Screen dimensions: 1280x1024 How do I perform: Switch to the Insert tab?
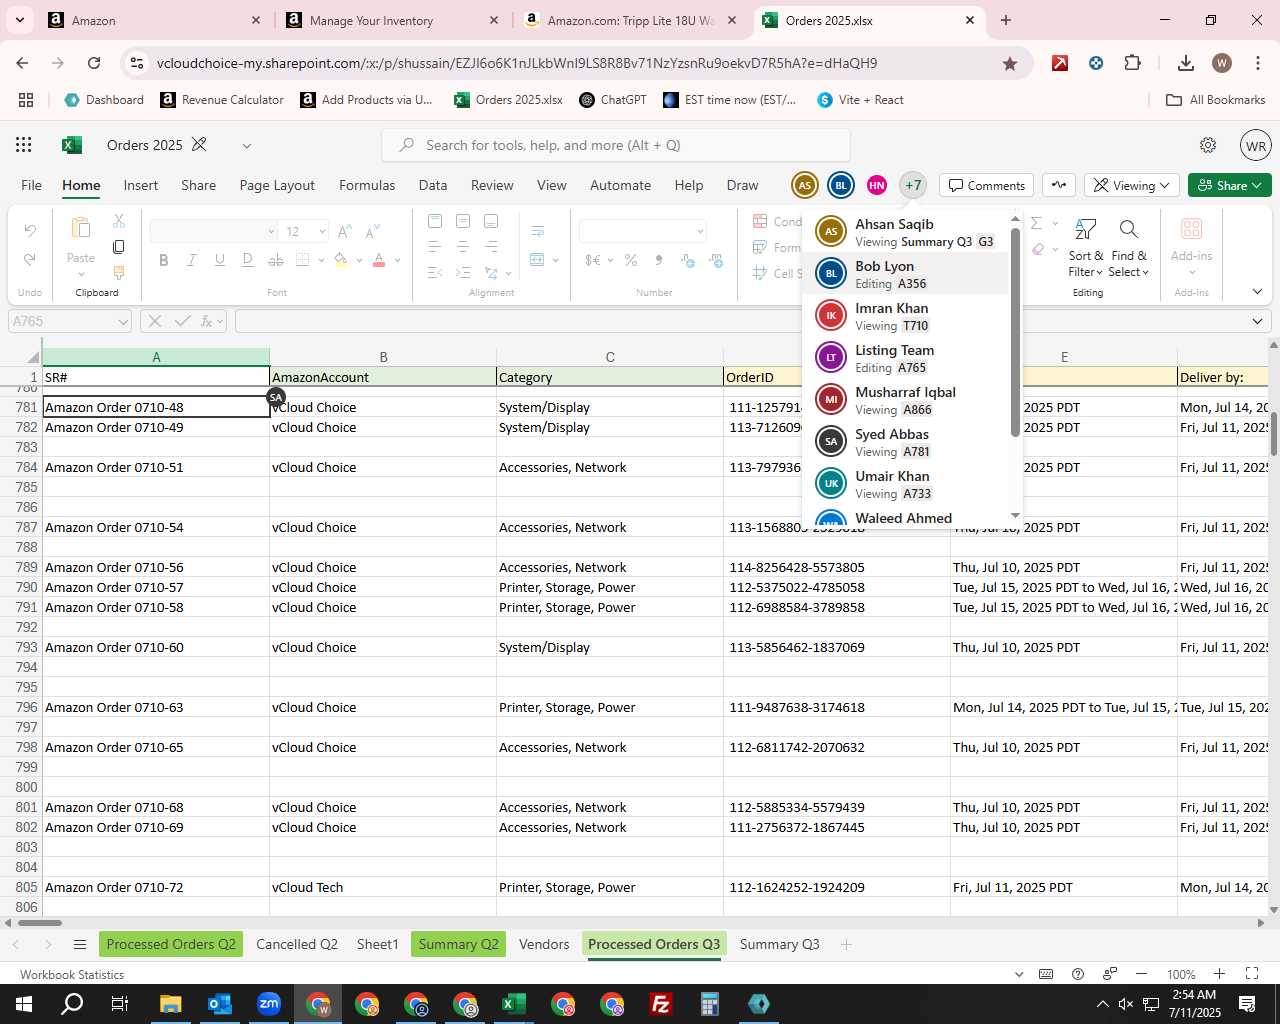(x=141, y=185)
